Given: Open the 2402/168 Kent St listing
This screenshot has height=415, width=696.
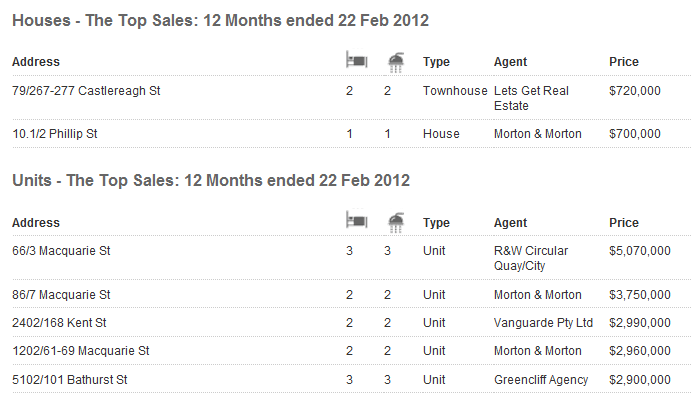Looking at the screenshot, I should pyautogui.click(x=59, y=323).
